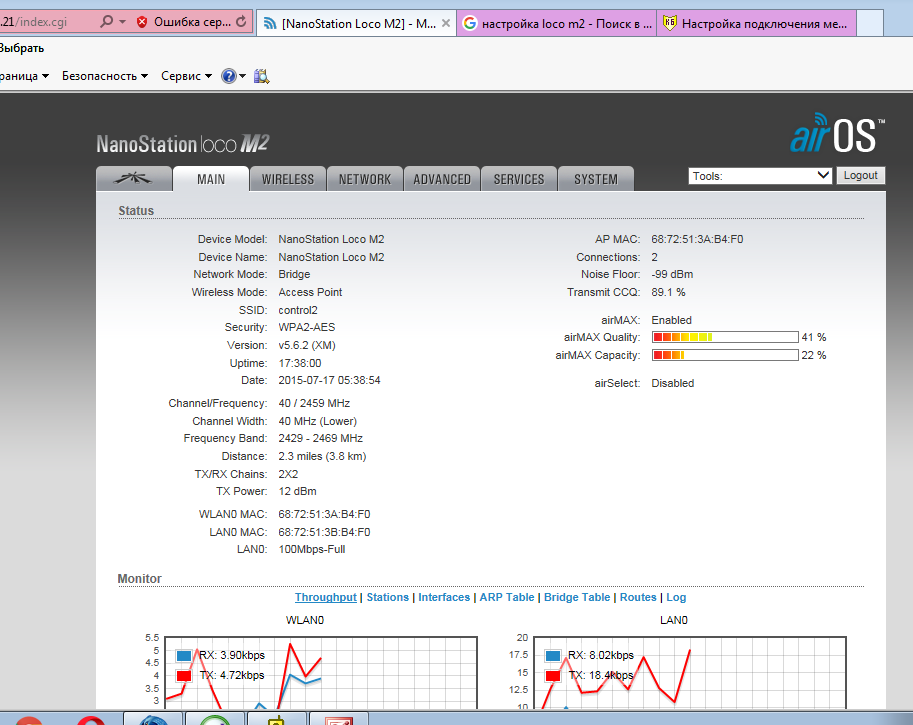The height and width of the screenshot is (725, 913).
Task: Open the Bridge Table link
Action: [577, 597]
